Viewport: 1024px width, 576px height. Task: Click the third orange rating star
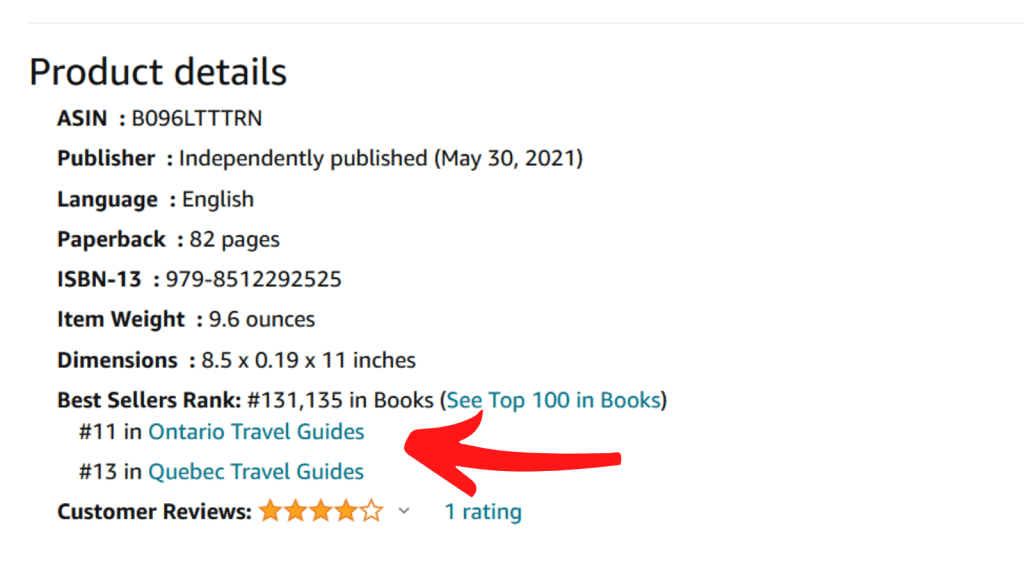click(x=320, y=512)
